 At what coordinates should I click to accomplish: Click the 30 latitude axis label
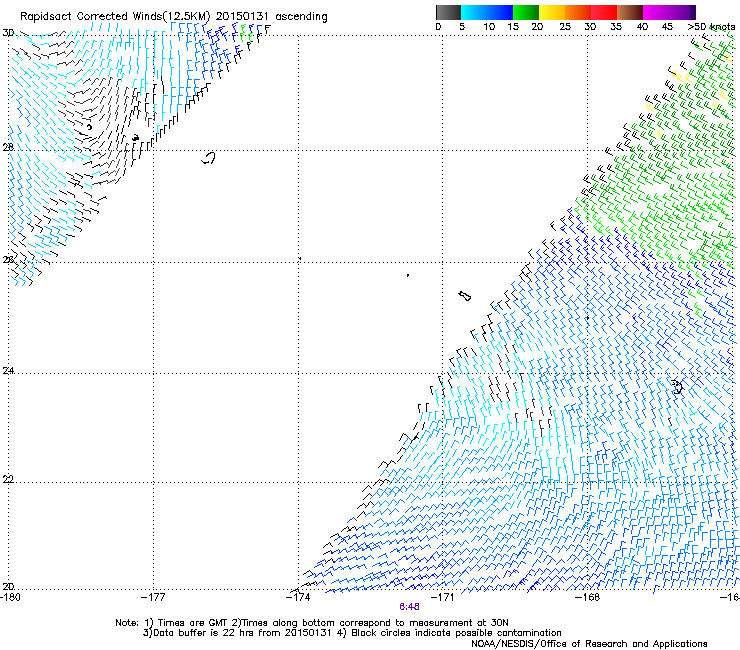[8, 33]
